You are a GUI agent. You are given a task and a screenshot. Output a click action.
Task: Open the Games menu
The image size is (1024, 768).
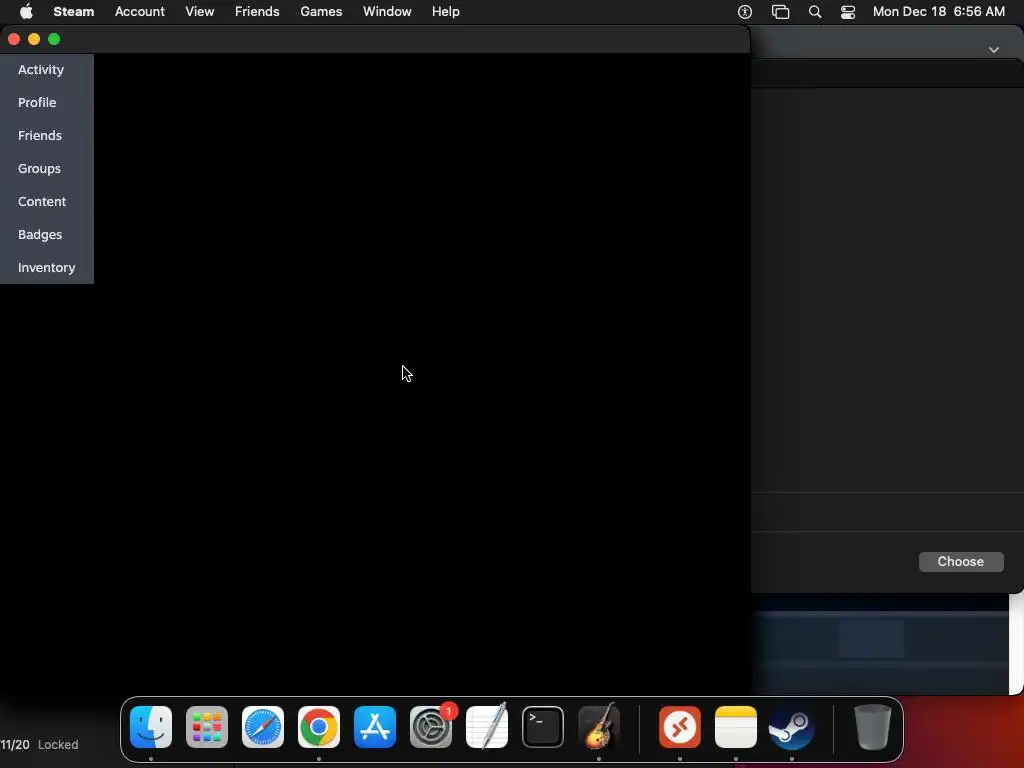pyautogui.click(x=321, y=12)
